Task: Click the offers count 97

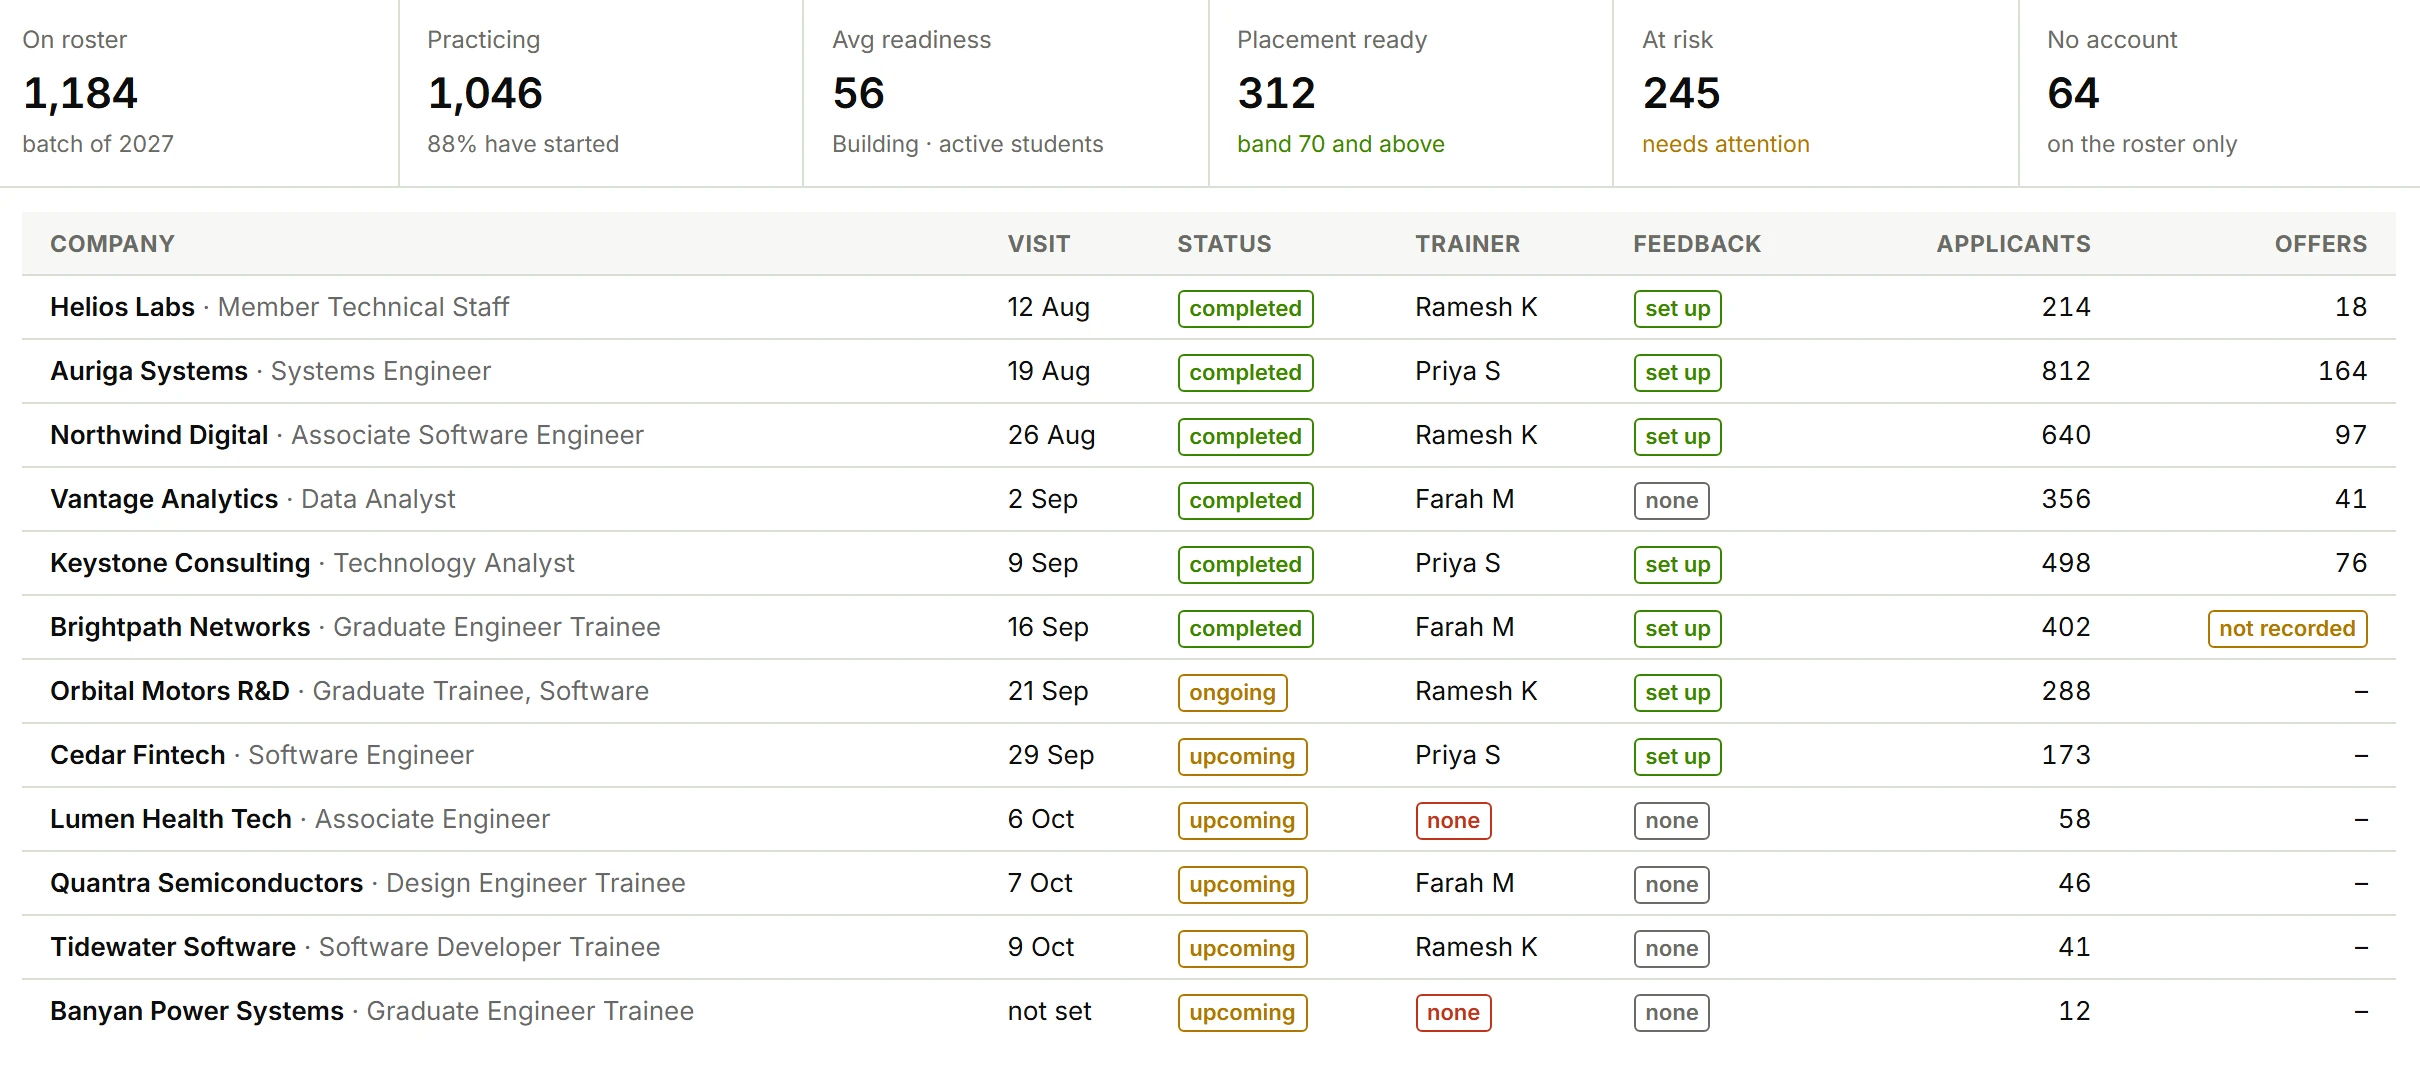Action: pos(2350,435)
